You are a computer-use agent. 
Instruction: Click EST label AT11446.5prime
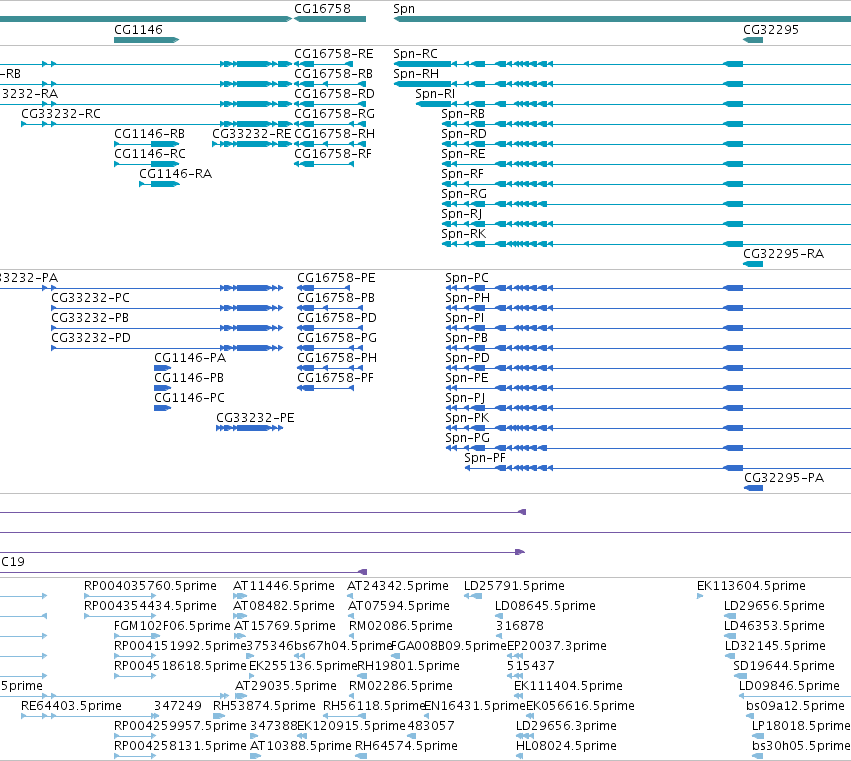pos(284,586)
